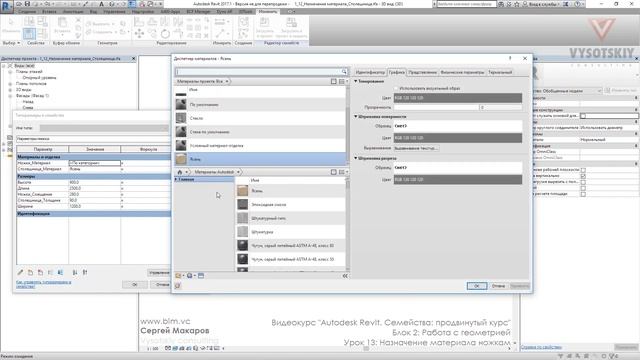Open the library list view options
The height and width of the screenshot is (360, 640).
[x=343, y=172]
